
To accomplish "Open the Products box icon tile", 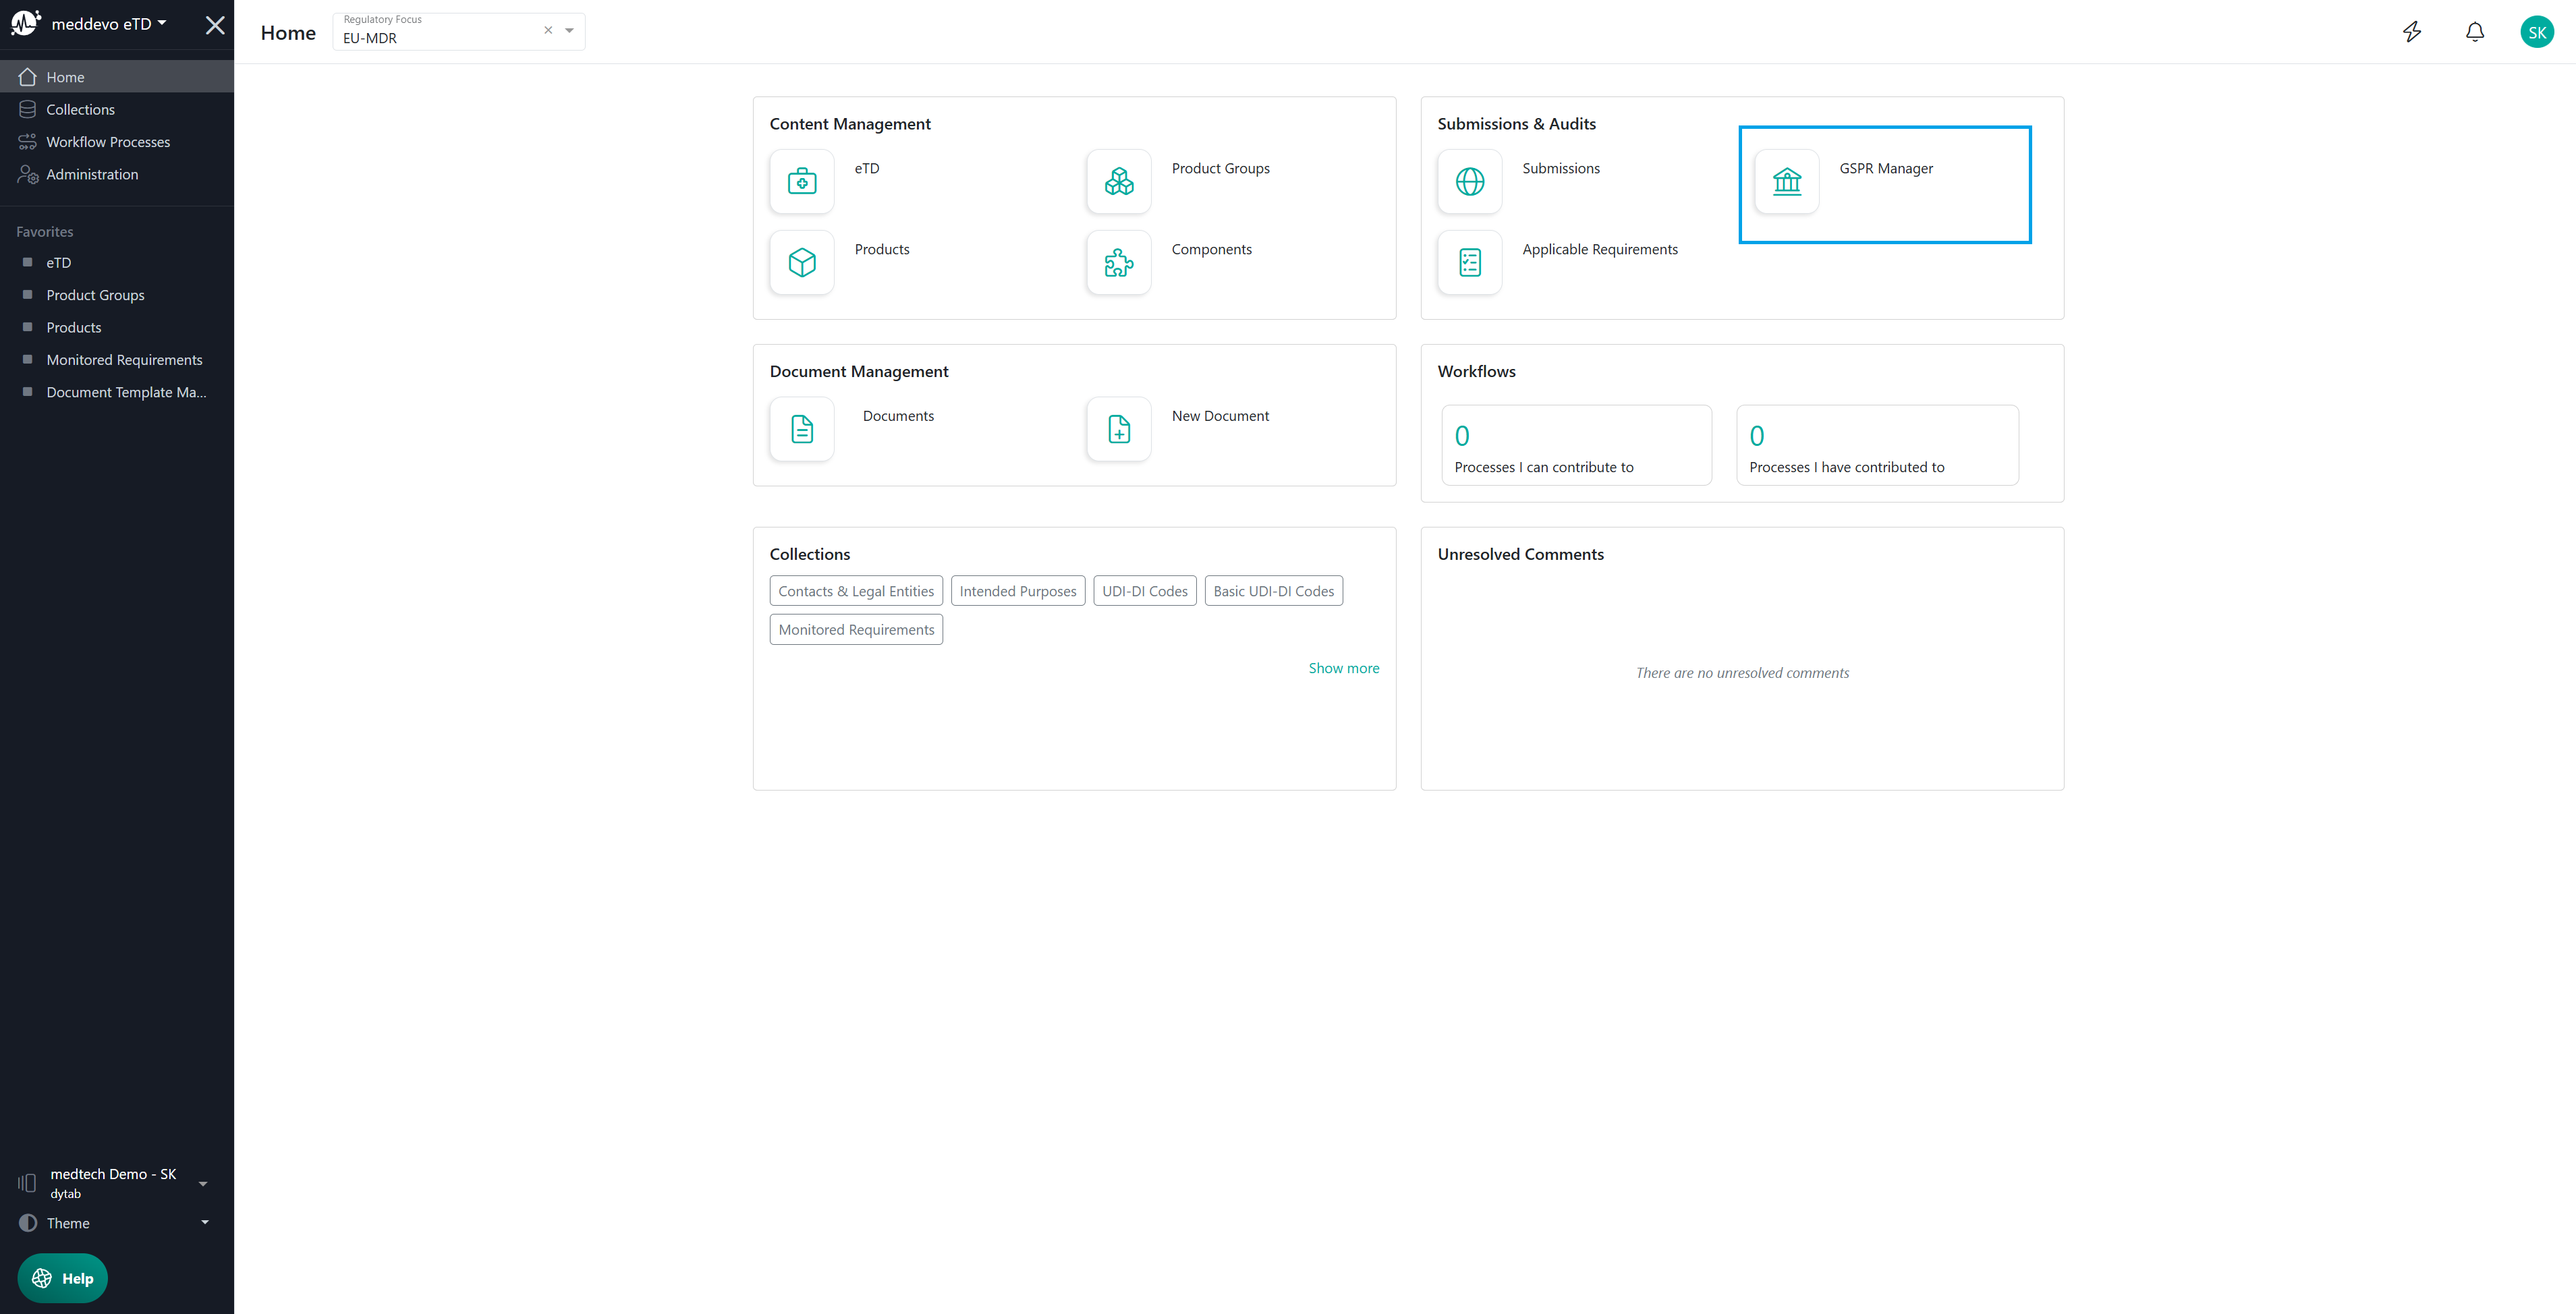I will (802, 262).
